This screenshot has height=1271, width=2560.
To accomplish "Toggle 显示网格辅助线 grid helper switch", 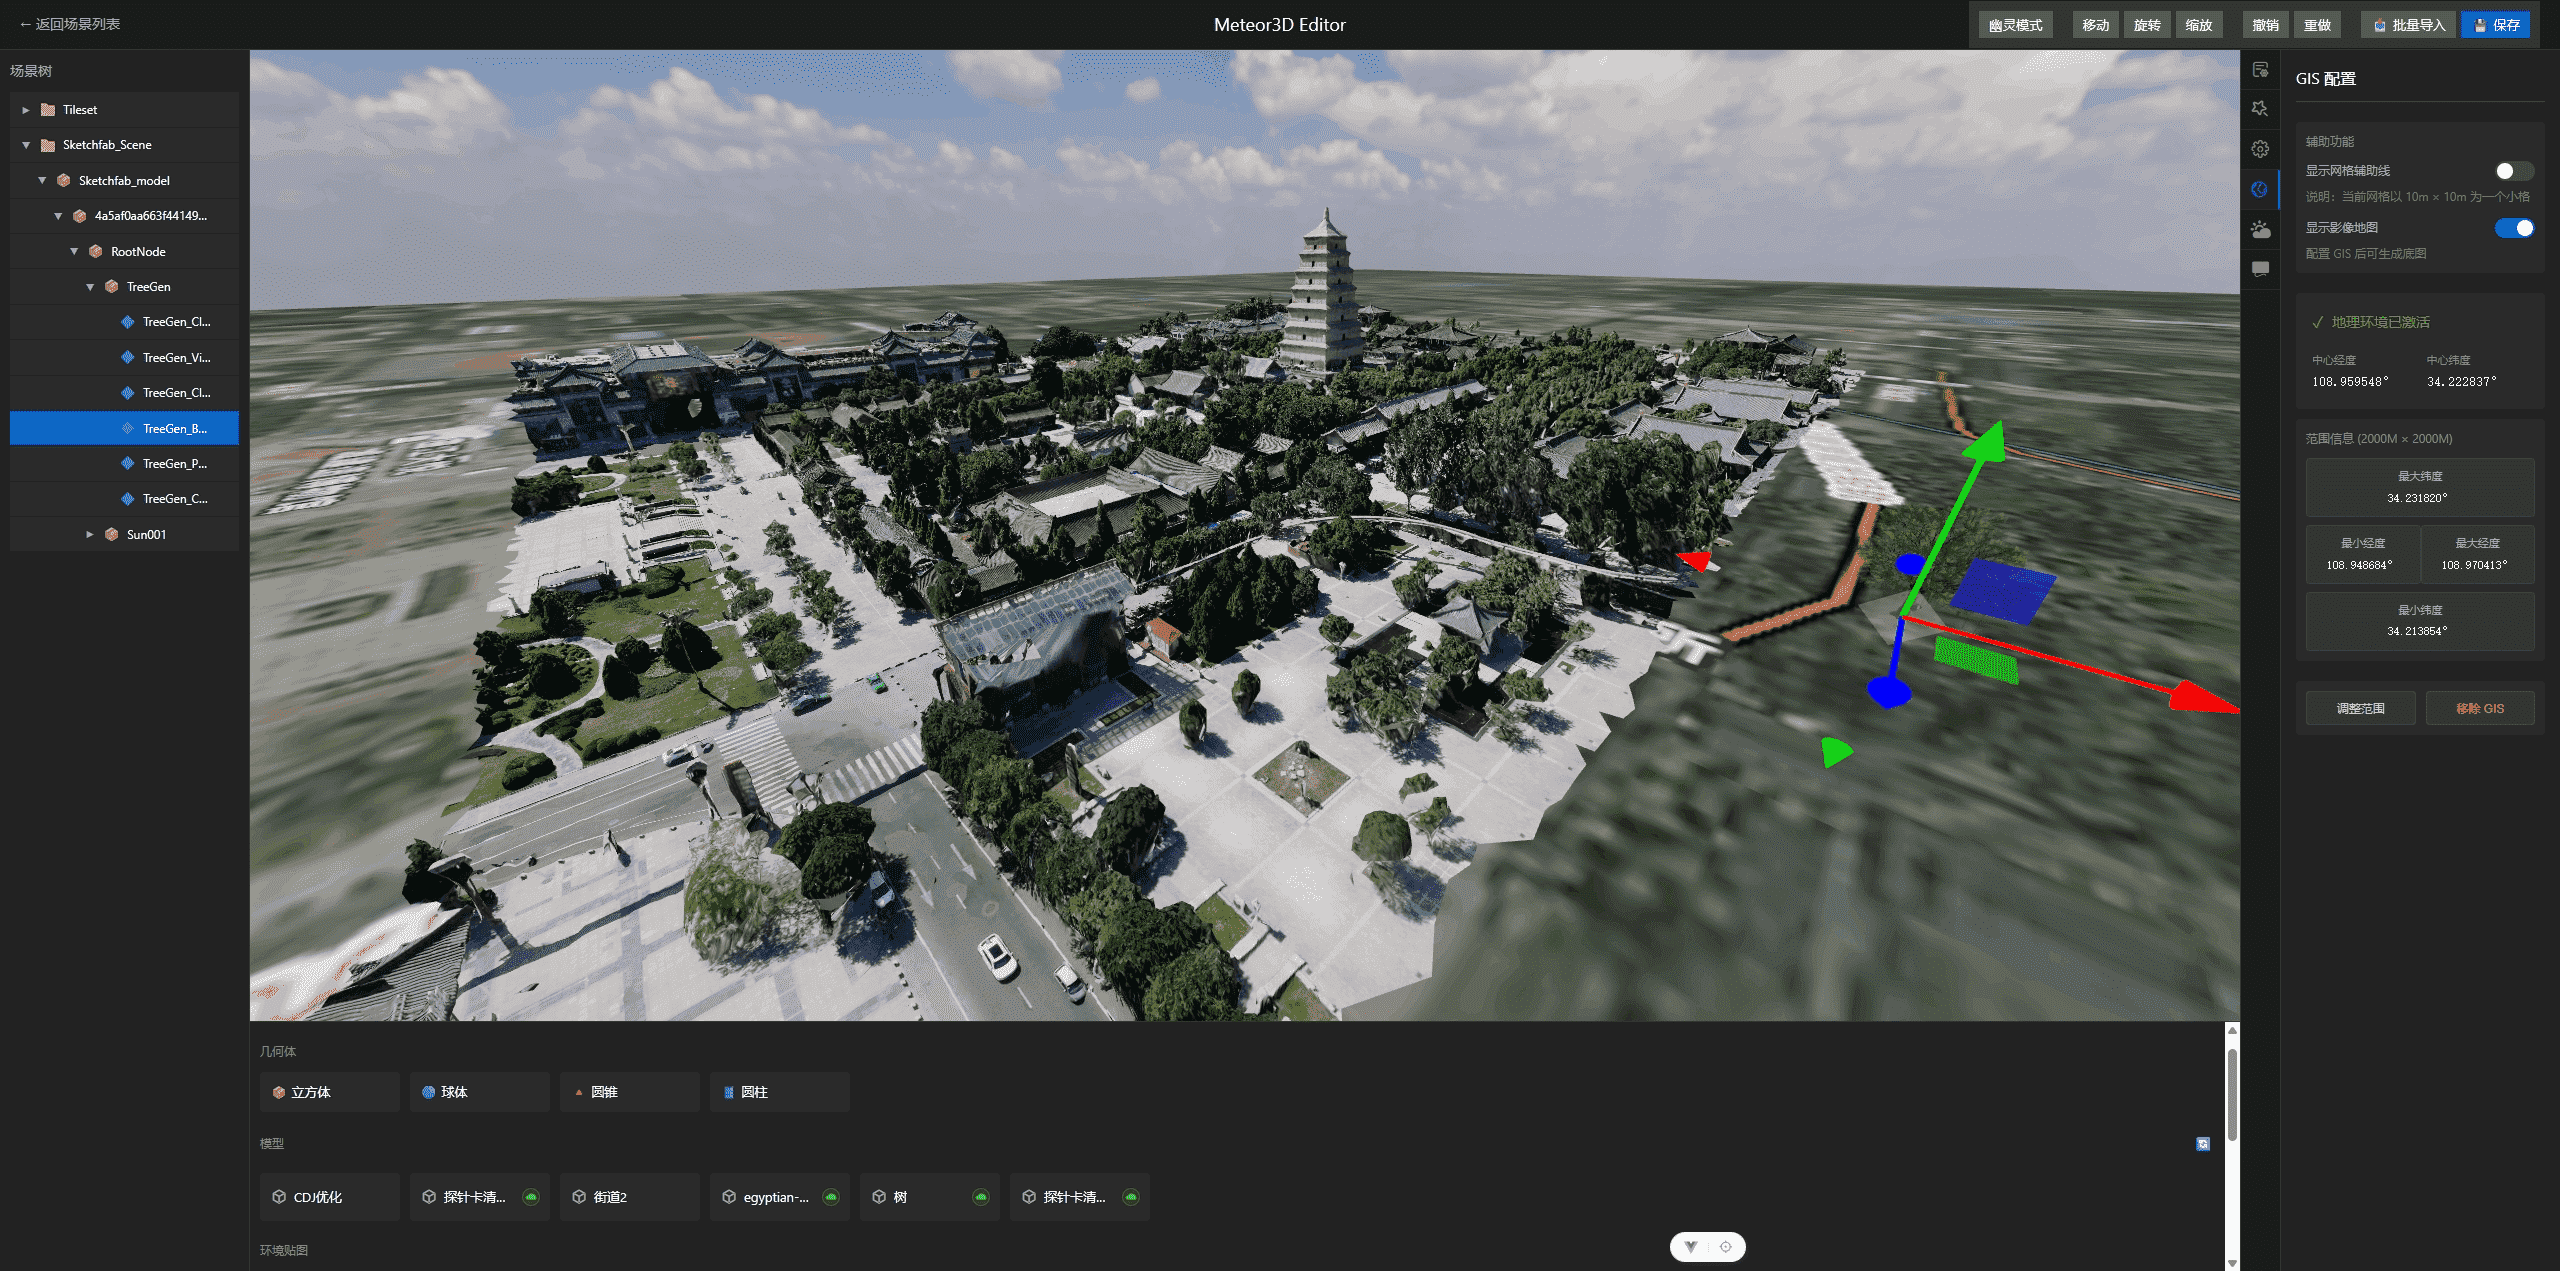I will coord(2514,171).
